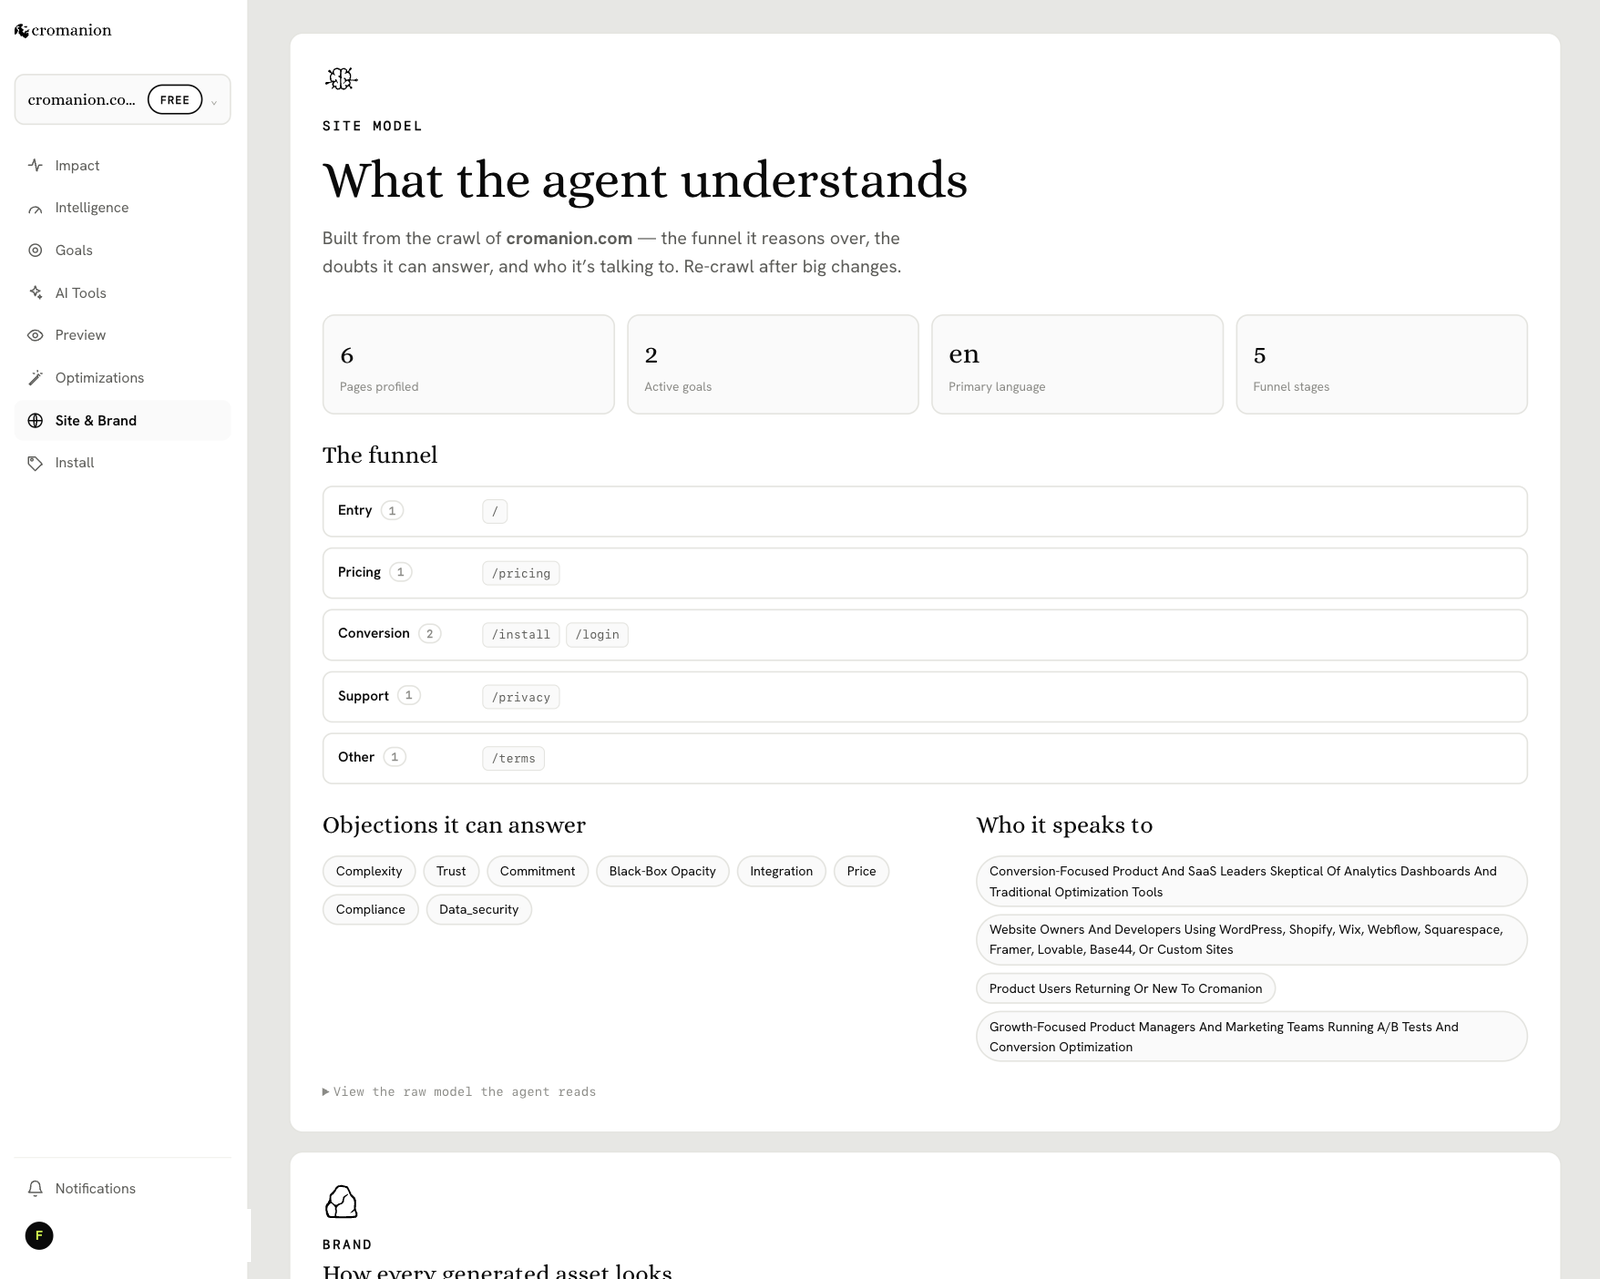Open the Impact page
Viewport: 1600px width, 1279px height.
coord(122,165)
